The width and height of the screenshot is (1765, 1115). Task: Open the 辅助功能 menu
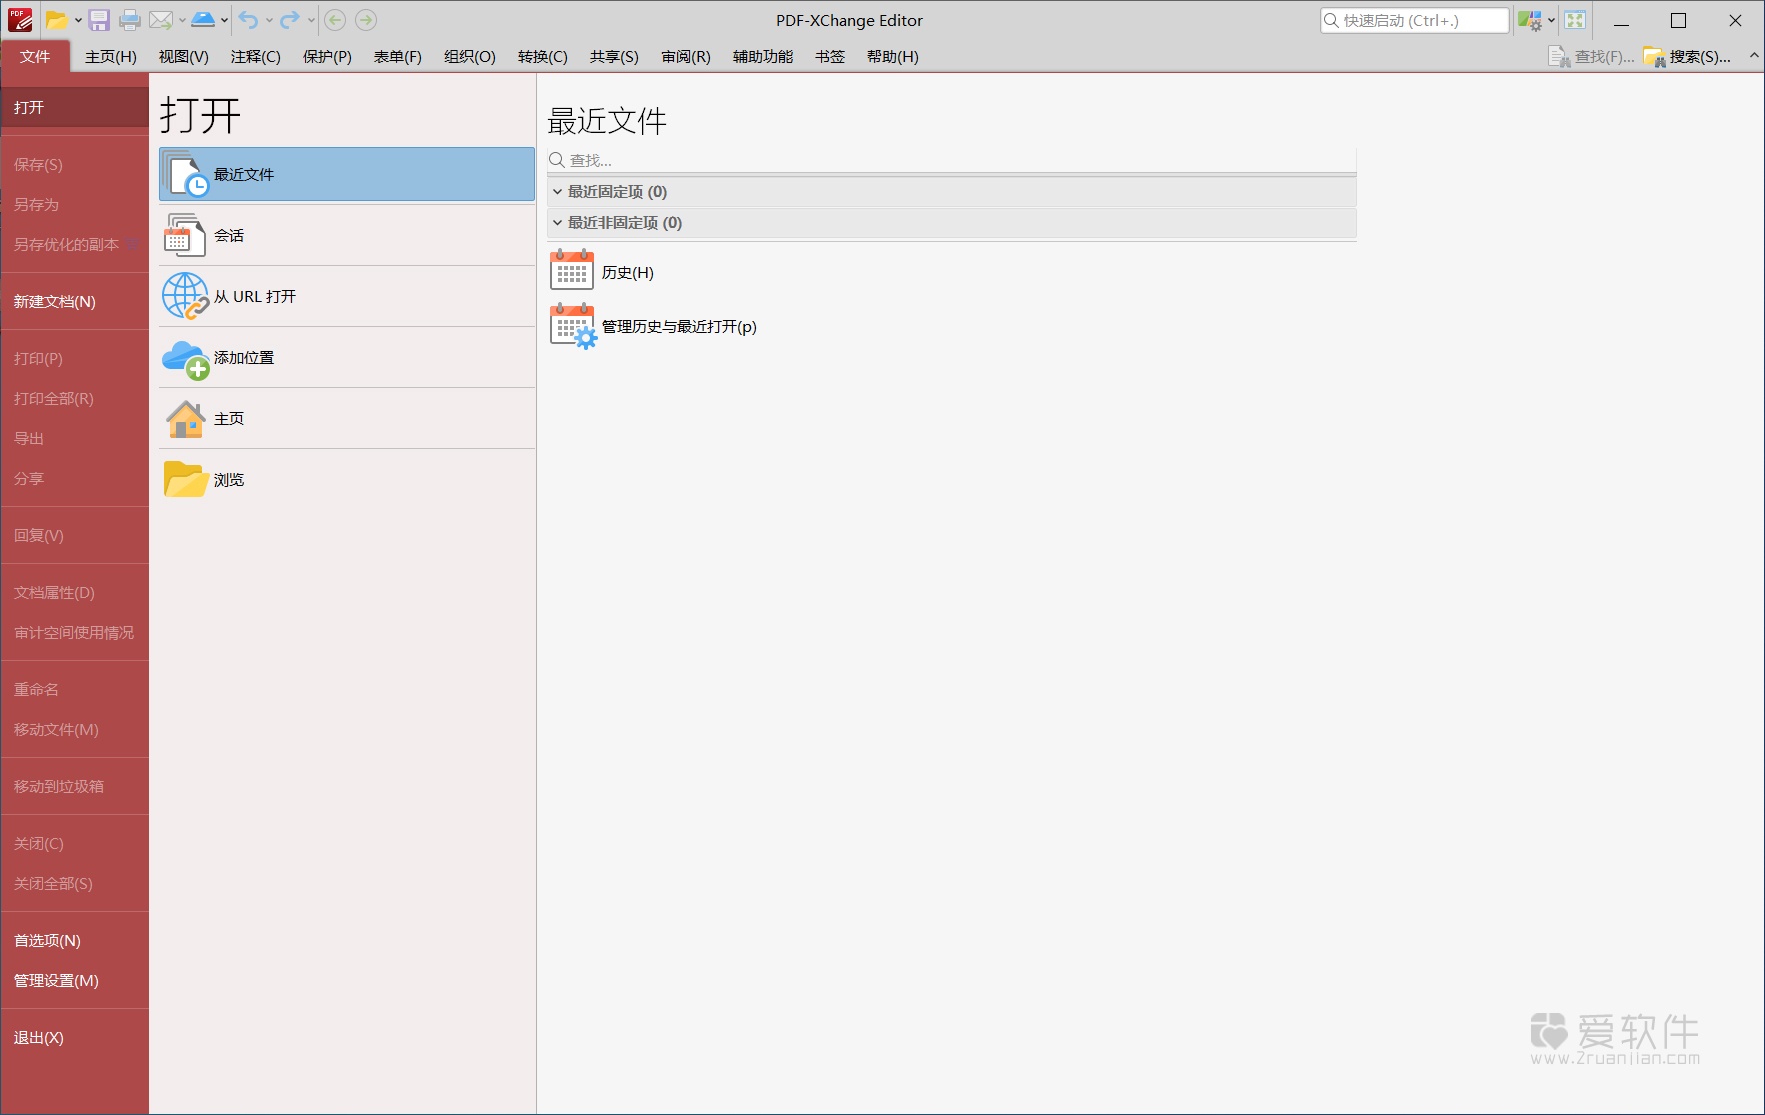[763, 57]
